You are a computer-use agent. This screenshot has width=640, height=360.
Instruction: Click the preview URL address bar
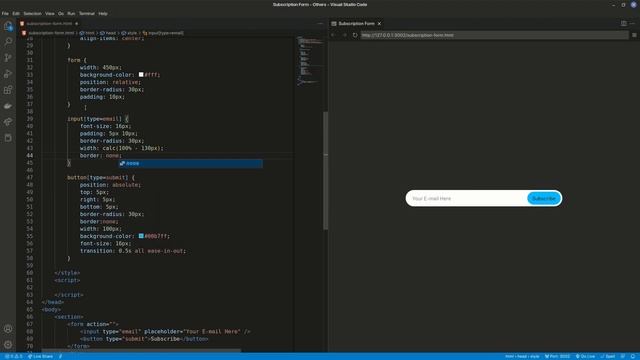(494, 35)
